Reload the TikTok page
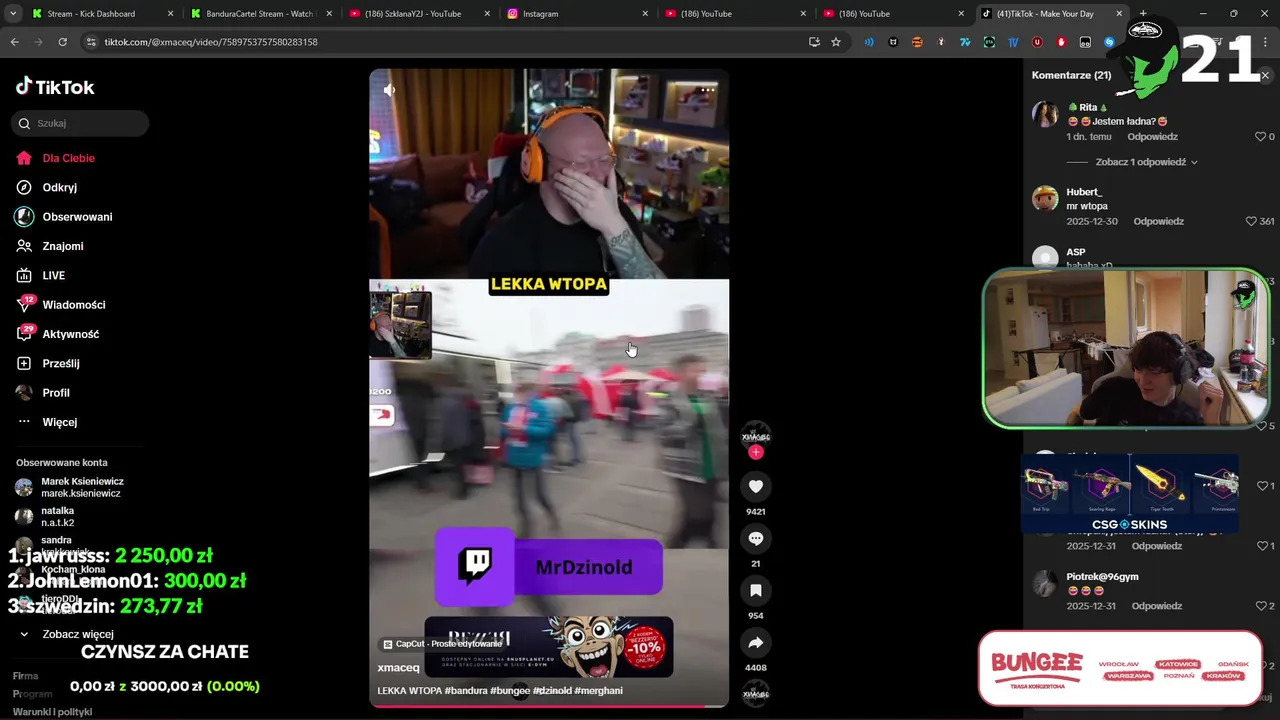1280x720 pixels. pos(62,42)
